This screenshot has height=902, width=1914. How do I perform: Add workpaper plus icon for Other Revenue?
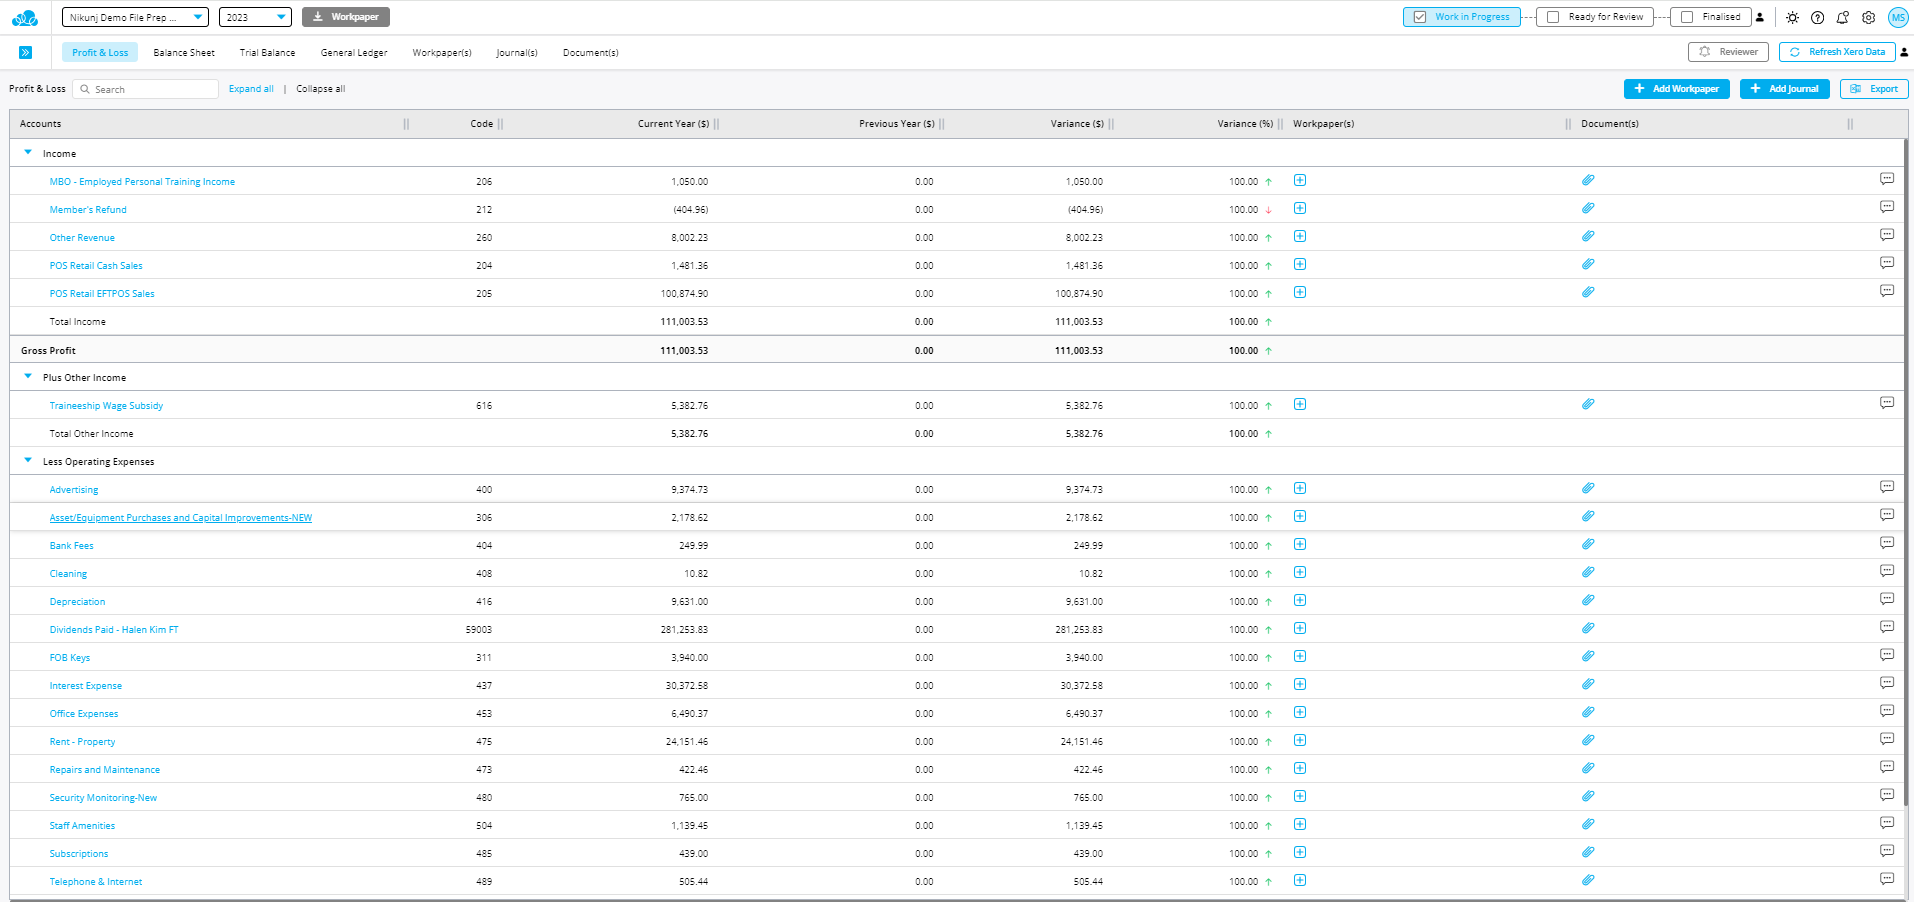coord(1300,237)
